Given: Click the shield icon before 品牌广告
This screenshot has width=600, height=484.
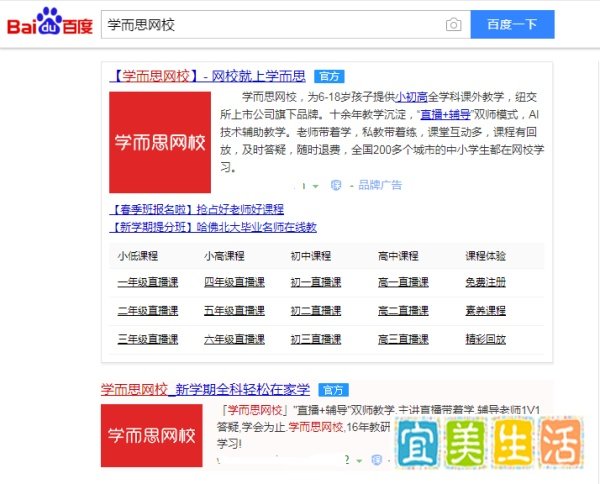Looking at the screenshot, I should tap(336, 186).
